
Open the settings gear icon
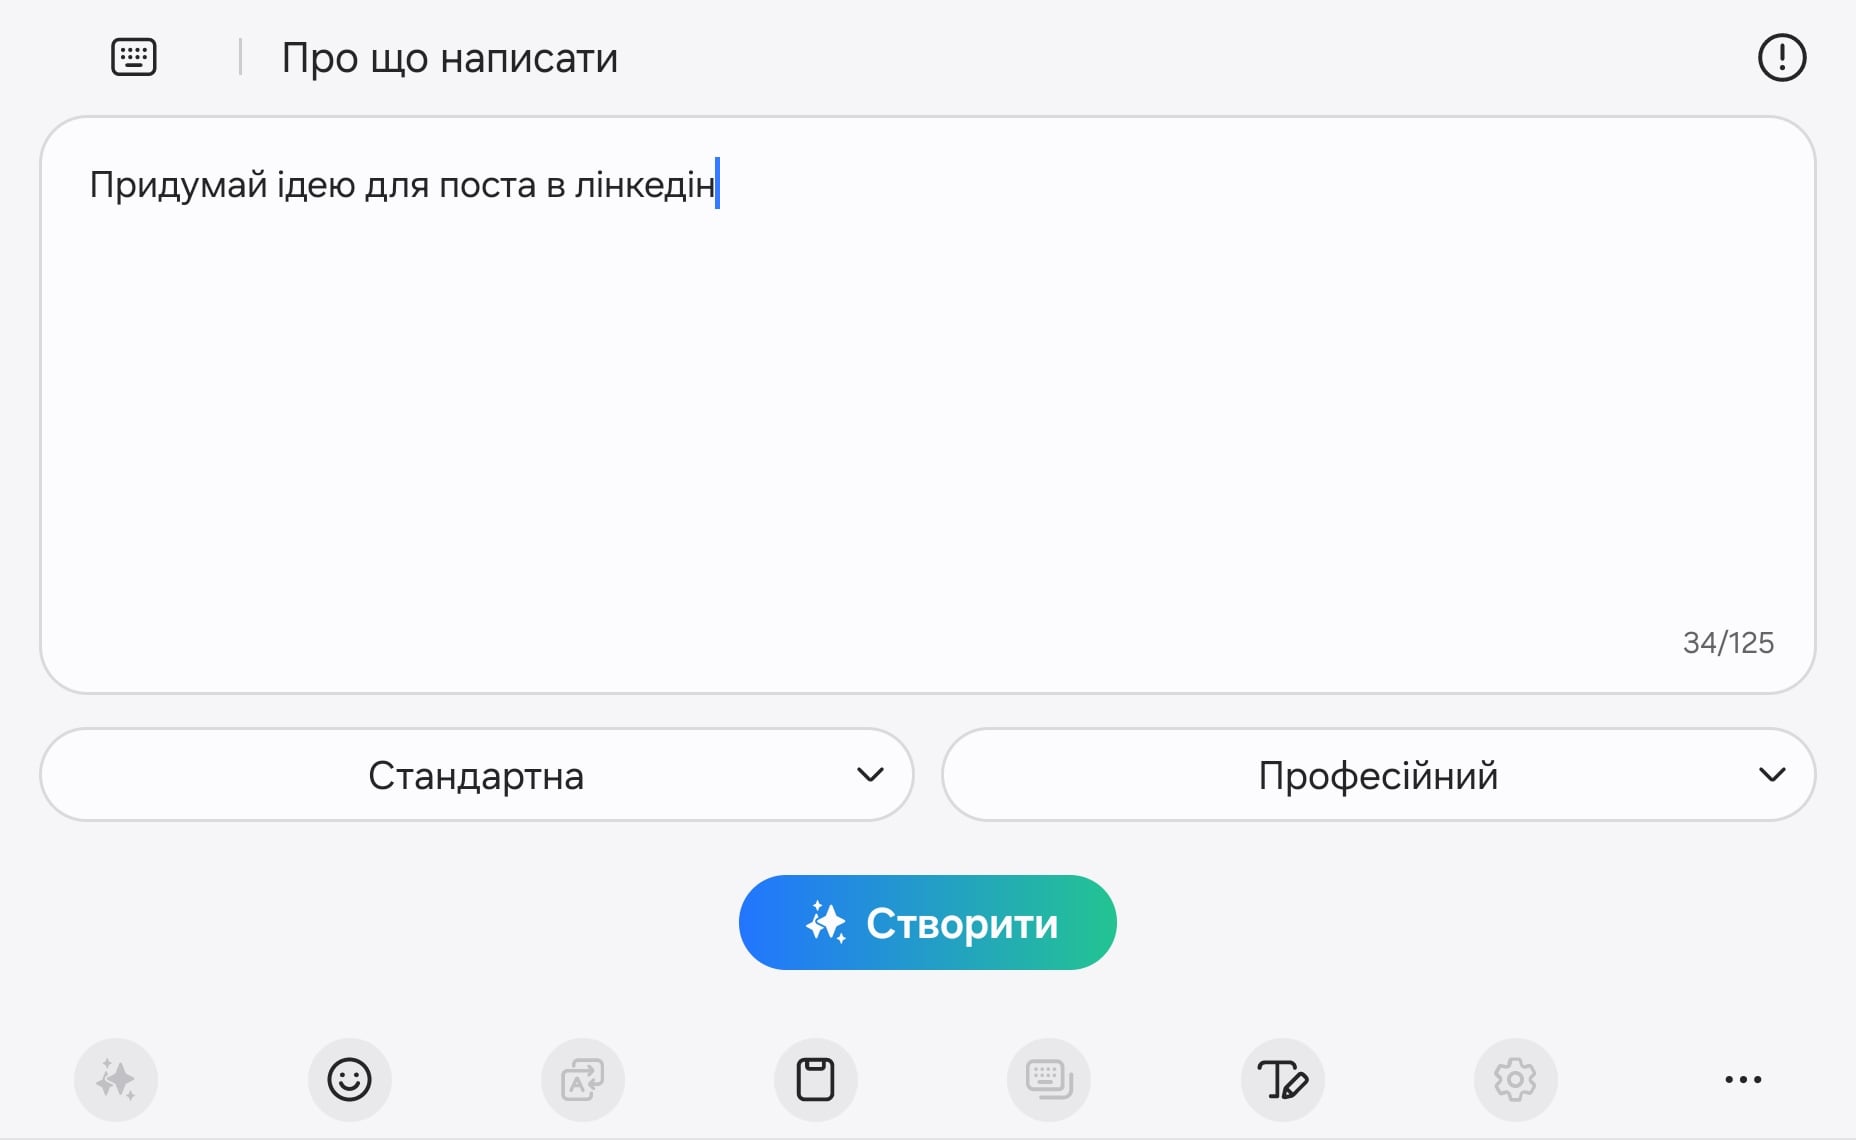pyautogui.click(x=1515, y=1080)
